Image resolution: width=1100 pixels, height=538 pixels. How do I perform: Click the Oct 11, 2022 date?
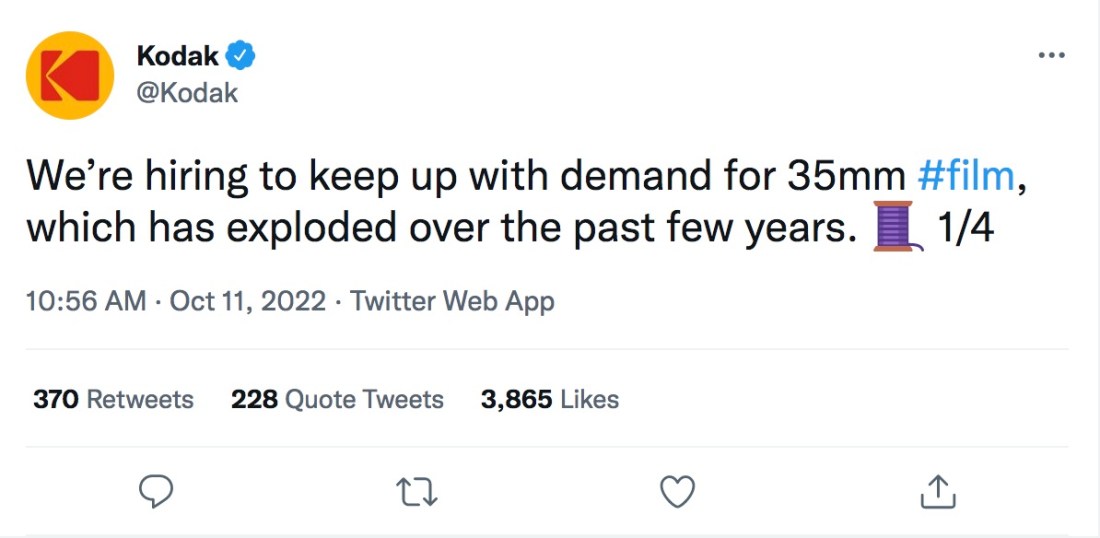[x=248, y=301]
